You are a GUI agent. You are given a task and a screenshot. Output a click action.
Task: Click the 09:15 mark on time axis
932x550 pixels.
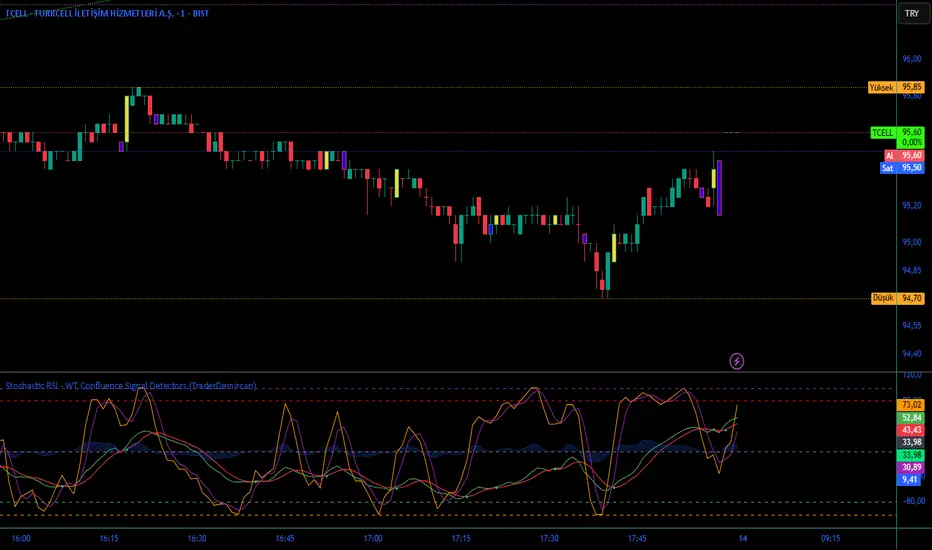pos(830,538)
